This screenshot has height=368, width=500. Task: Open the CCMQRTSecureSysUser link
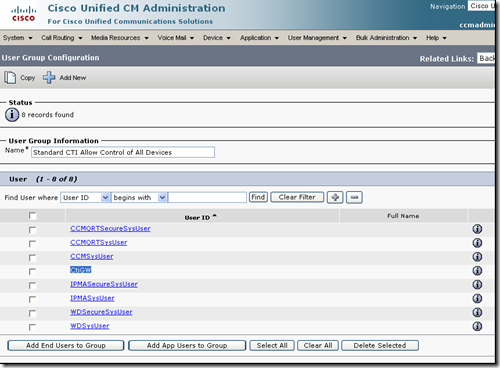tap(110, 229)
